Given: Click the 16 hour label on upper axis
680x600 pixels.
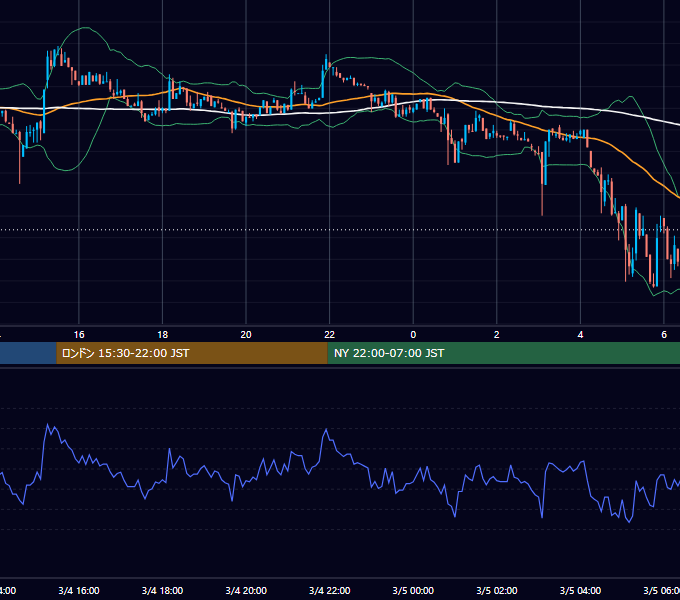Looking at the screenshot, I should [x=79, y=335].
